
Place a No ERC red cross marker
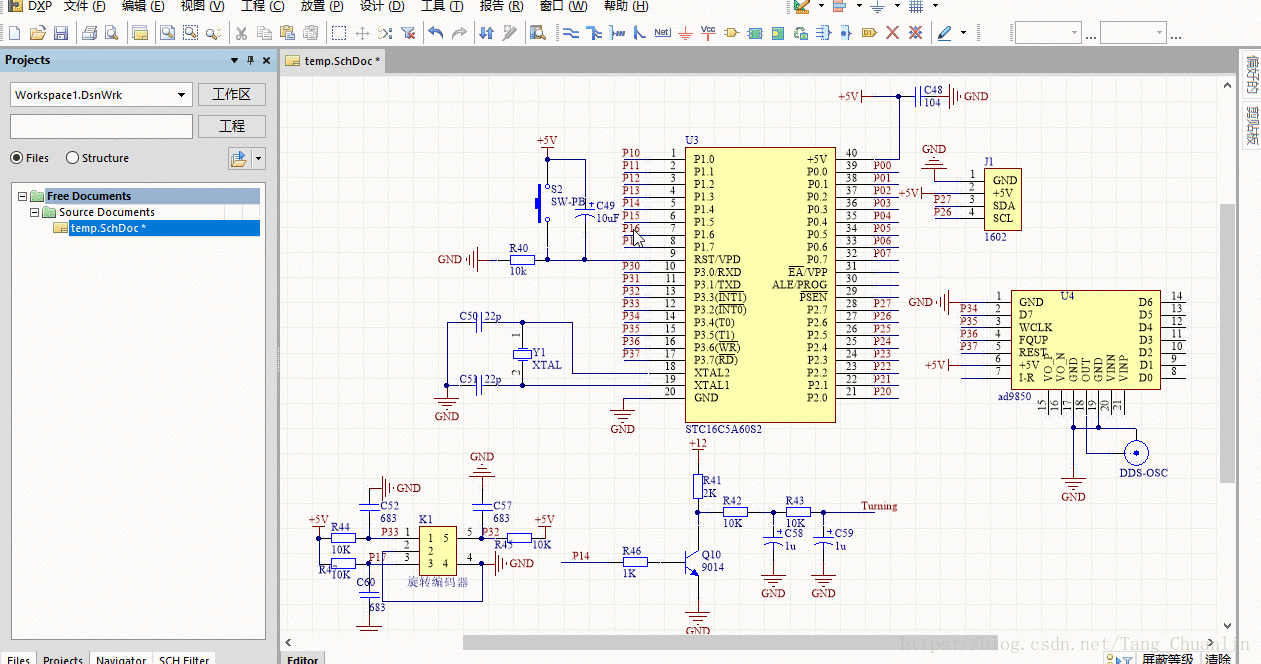tap(892, 33)
